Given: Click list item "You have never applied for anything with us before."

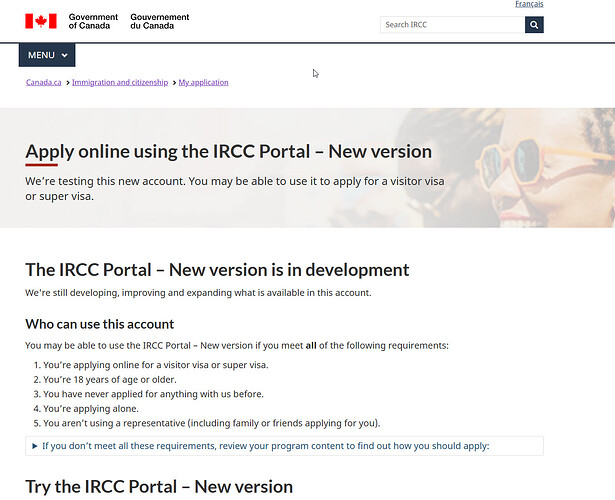Looking at the screenshot, I should [153, 394].
